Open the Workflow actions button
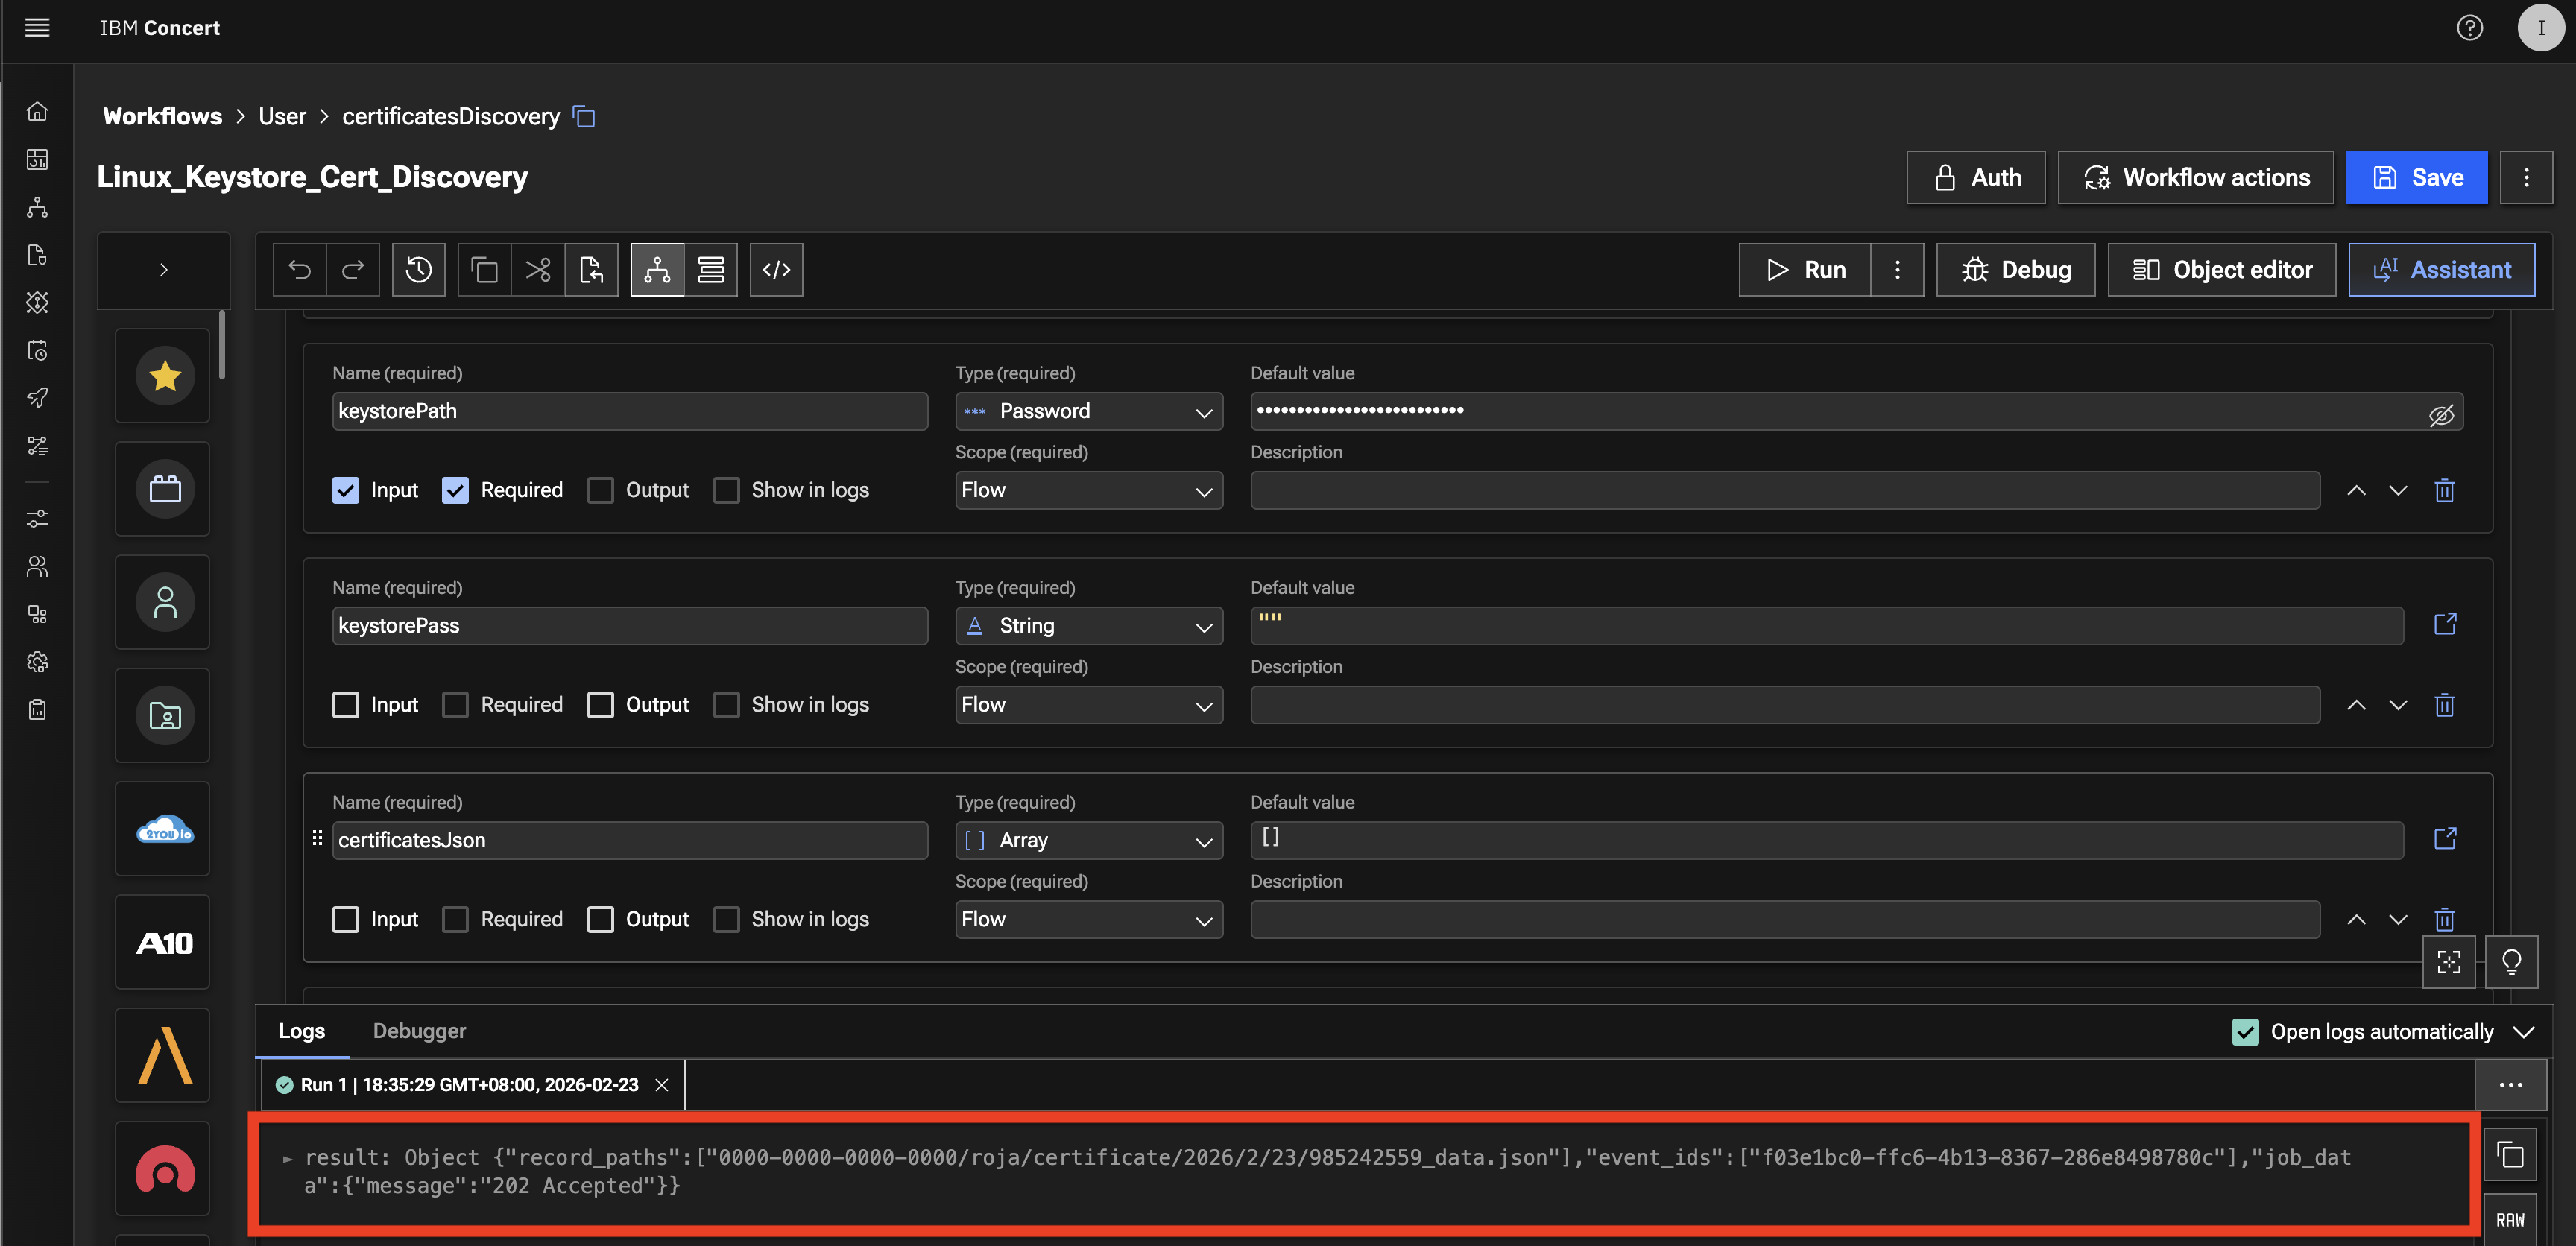The width and height of the screenshot is (2576, 1246). coord(2195,178)
